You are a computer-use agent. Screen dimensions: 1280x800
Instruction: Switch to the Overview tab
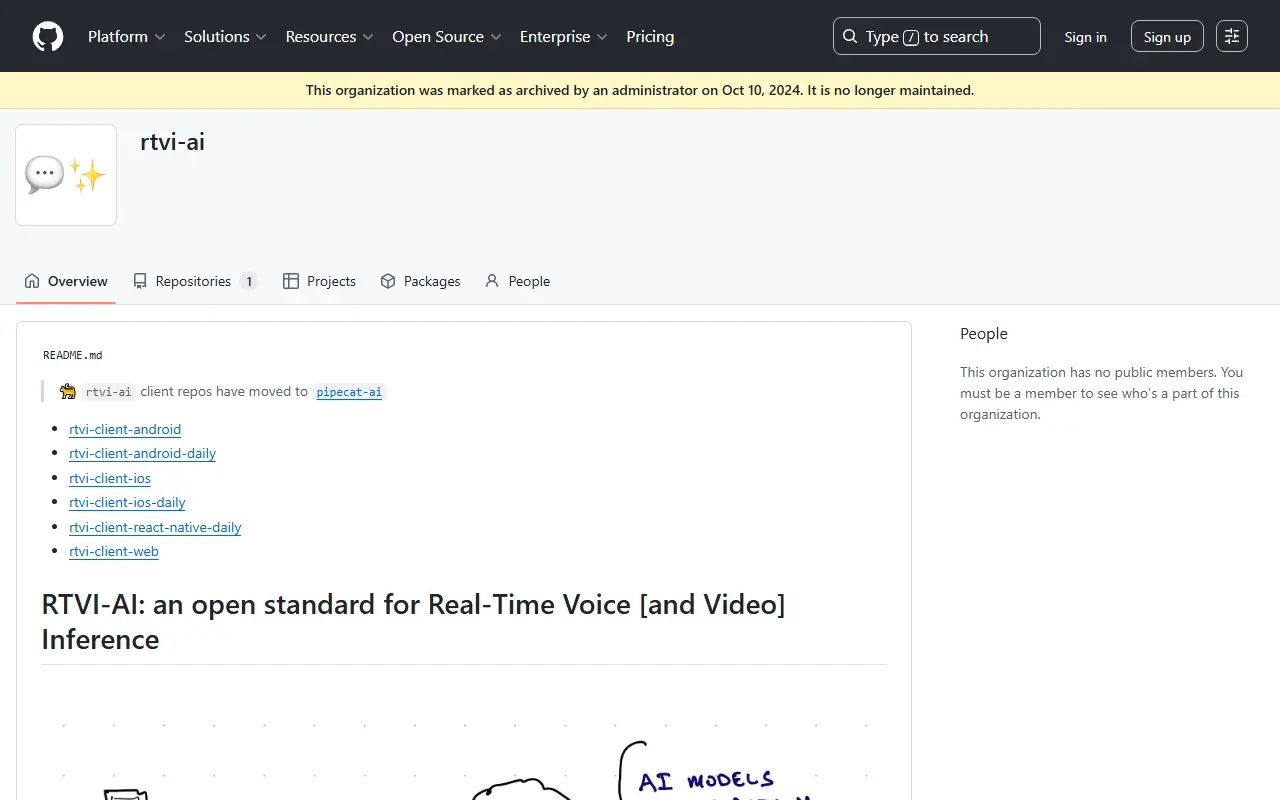point(66,281)
